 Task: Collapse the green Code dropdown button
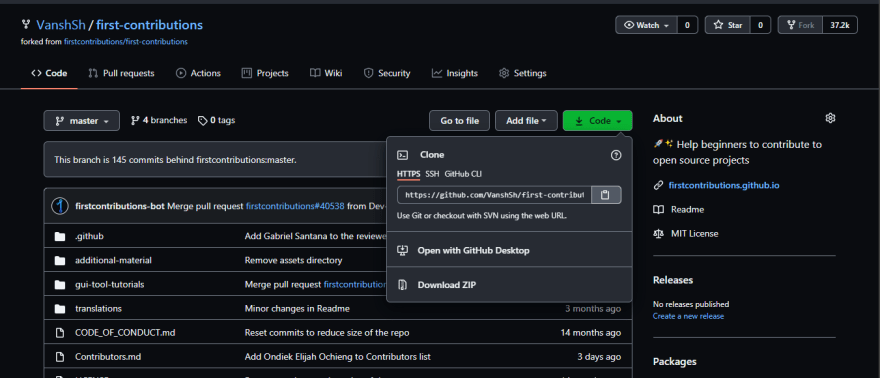click(x=597, y=121)
